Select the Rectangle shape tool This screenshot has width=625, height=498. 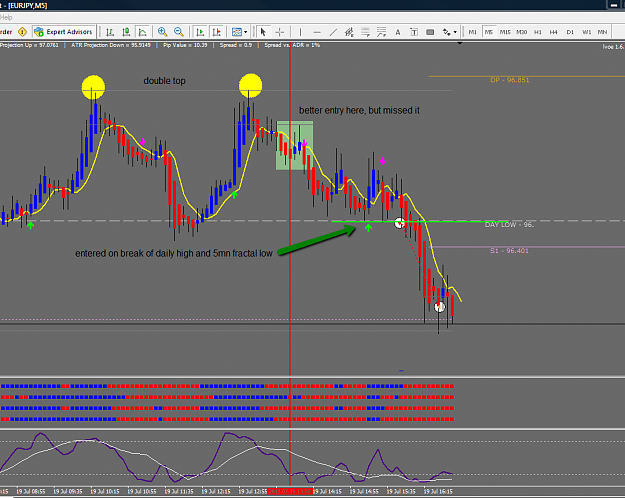430,32
